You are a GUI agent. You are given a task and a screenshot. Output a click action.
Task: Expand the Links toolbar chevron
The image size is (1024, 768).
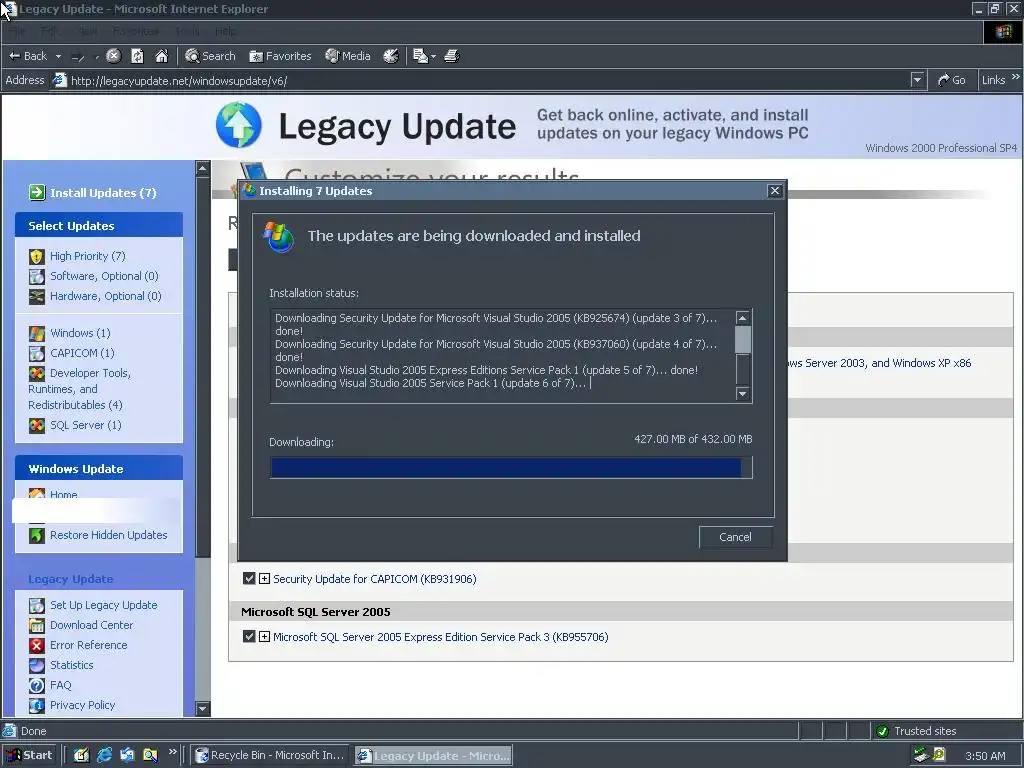tap(1016, 77)
